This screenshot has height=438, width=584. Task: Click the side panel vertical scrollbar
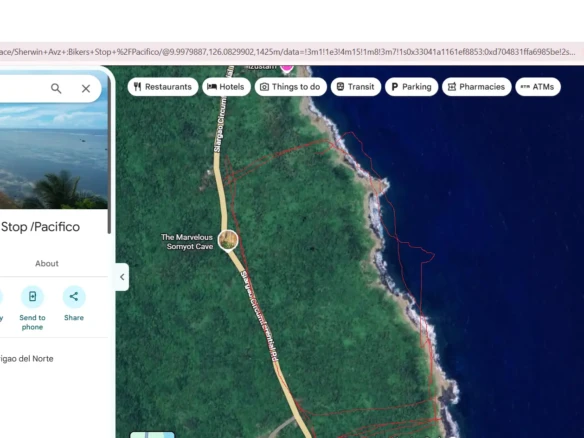click(110, 156)
